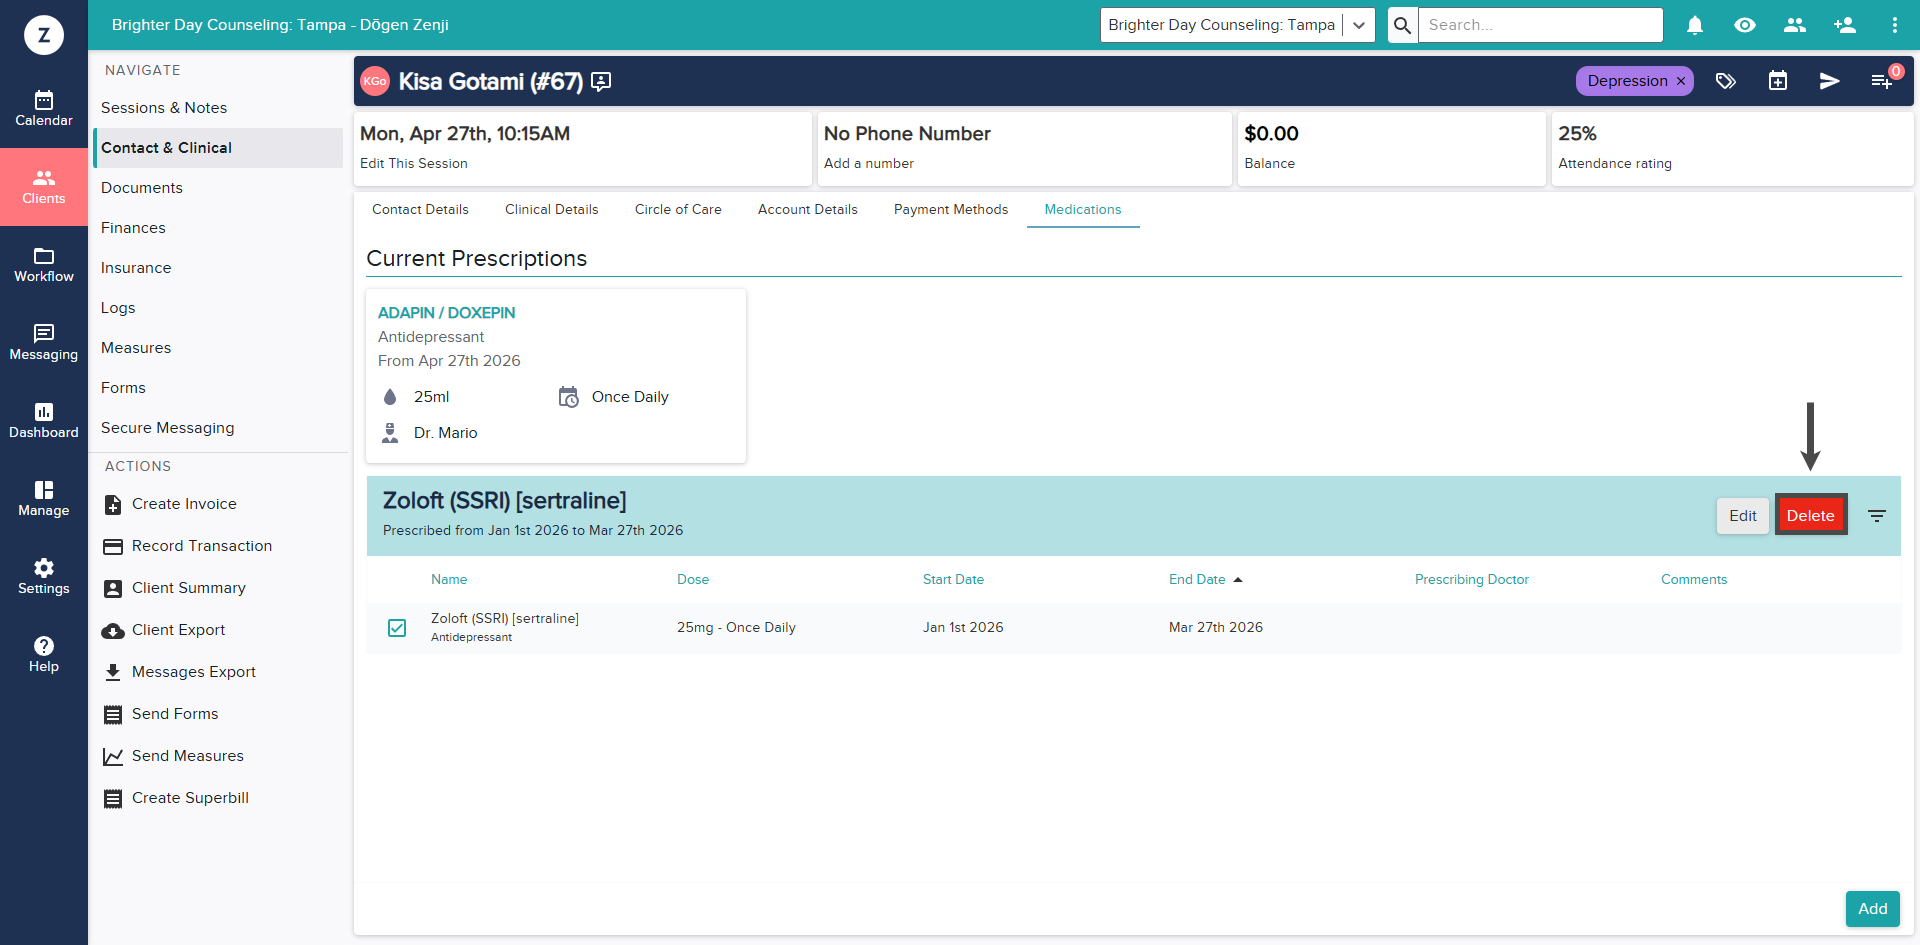Open the notifications bell
Screen dimensions: 1920x945
pos(1695,25)
